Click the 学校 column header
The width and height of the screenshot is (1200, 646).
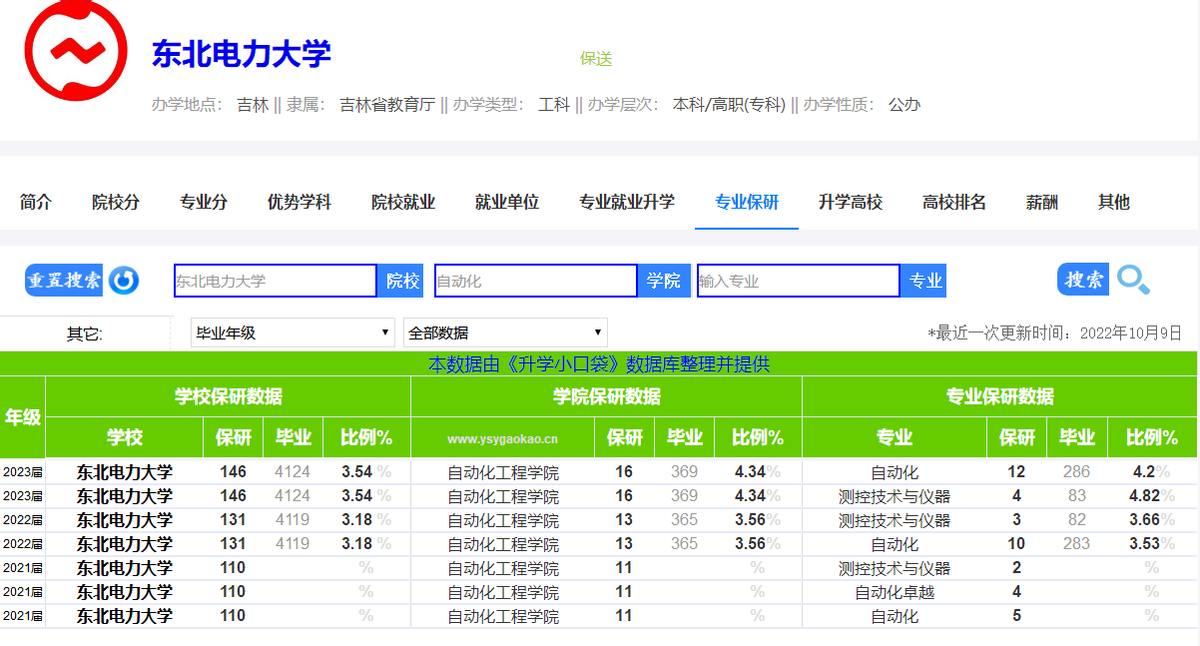click(x=125, y=438)
